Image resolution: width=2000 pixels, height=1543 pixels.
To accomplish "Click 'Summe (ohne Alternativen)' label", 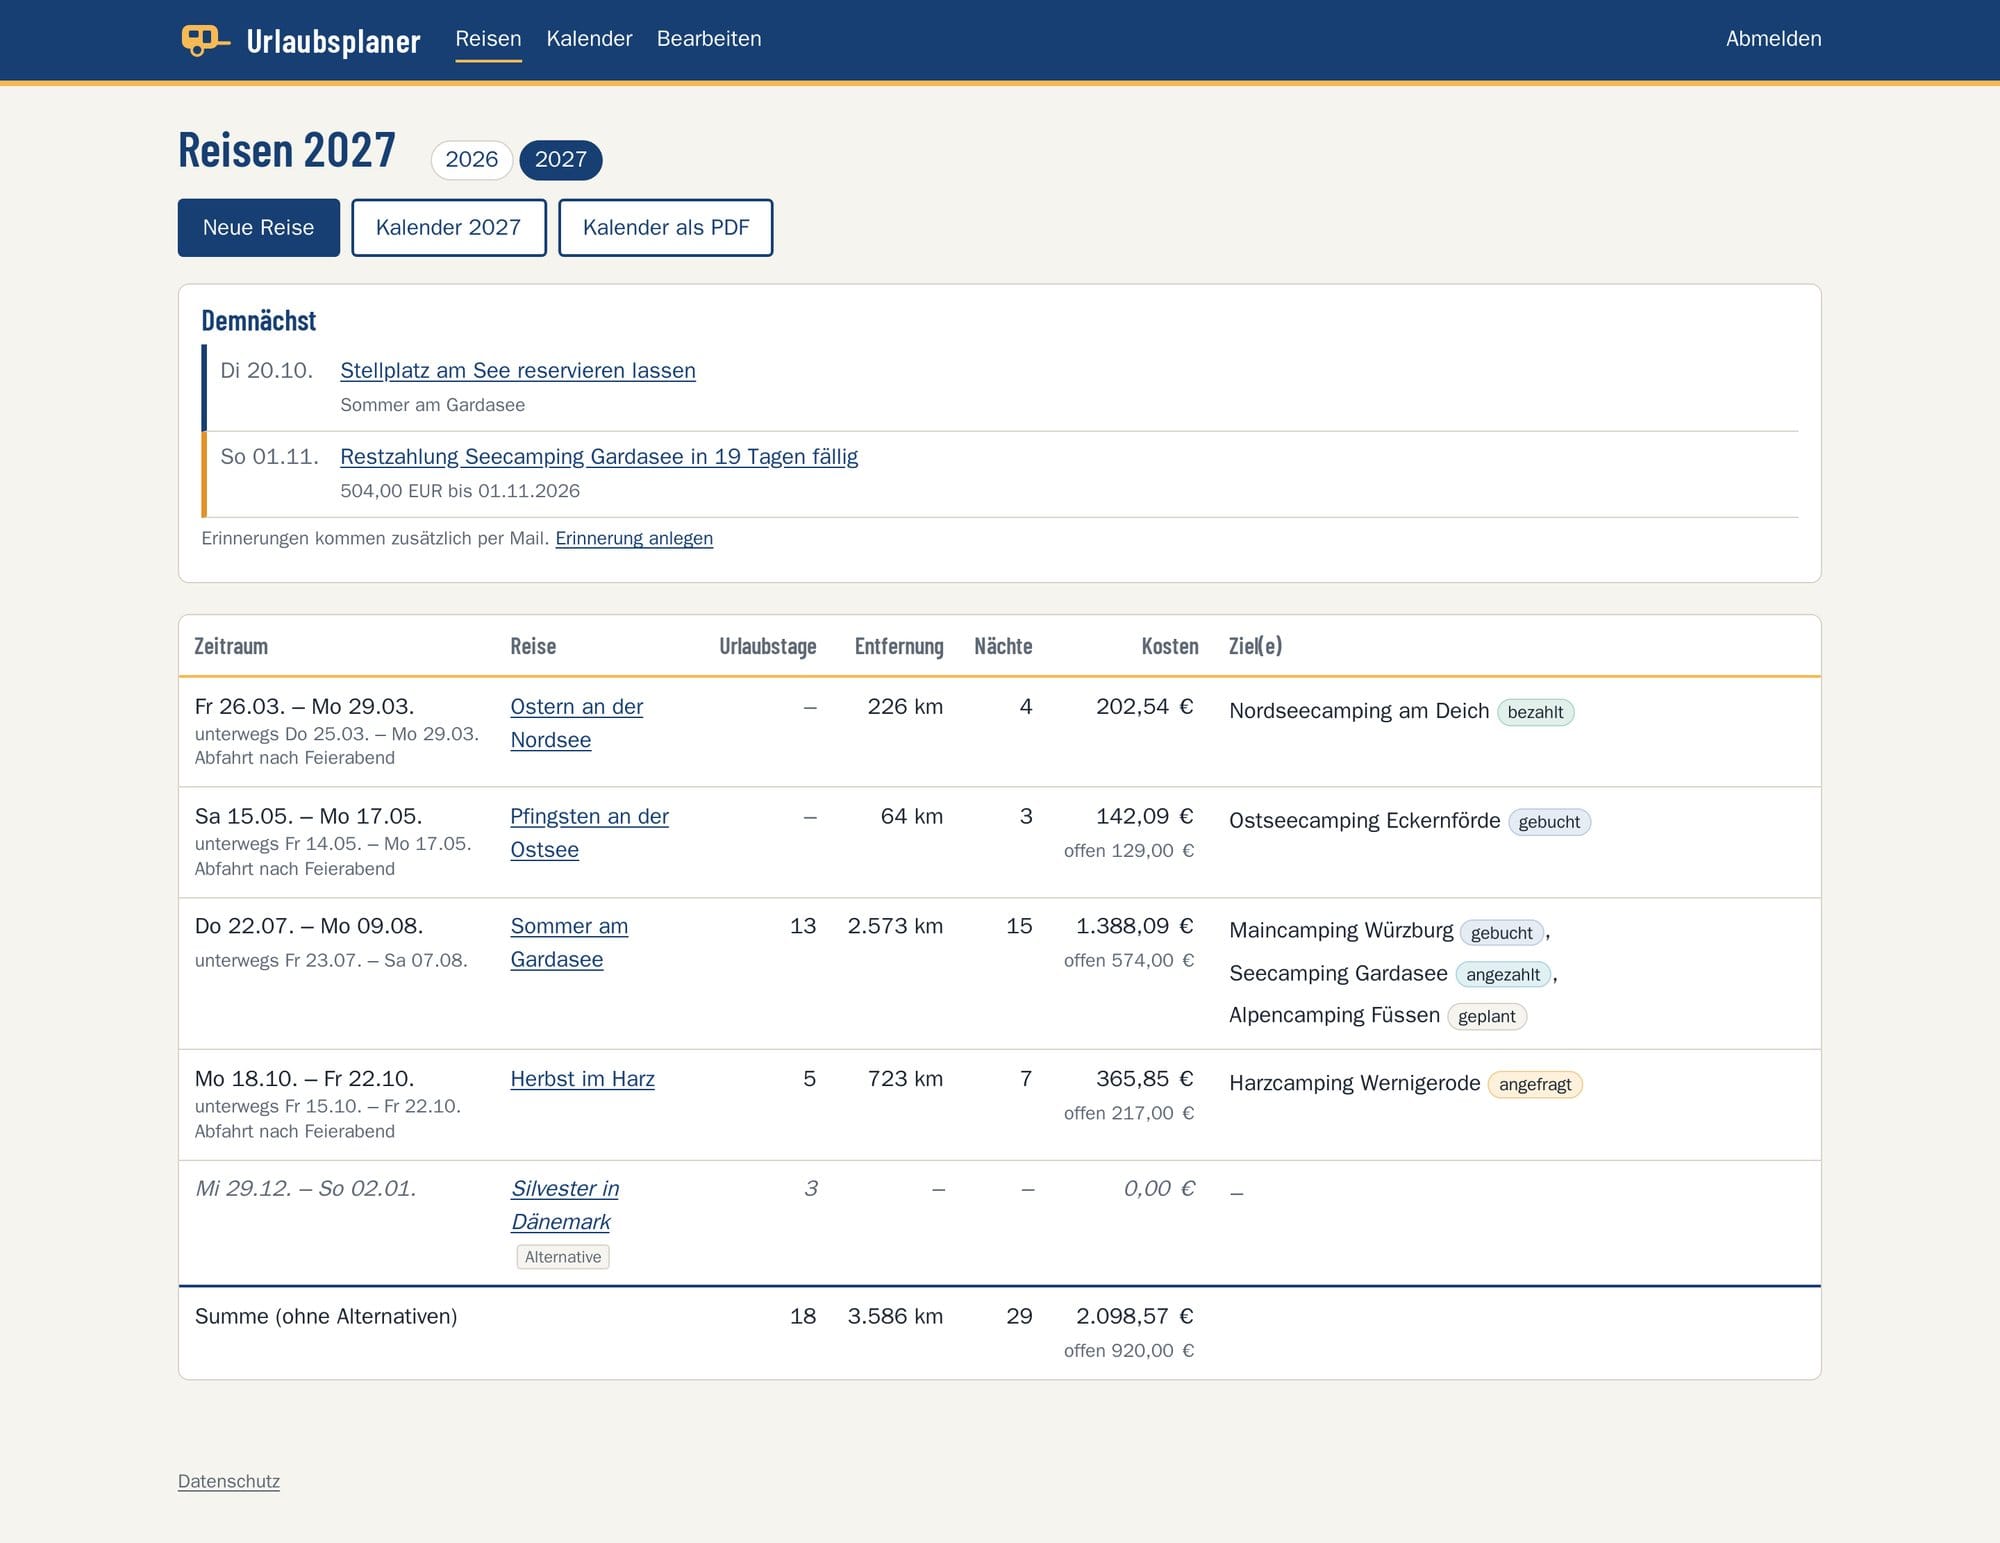I will click(x=326, y=1317).
